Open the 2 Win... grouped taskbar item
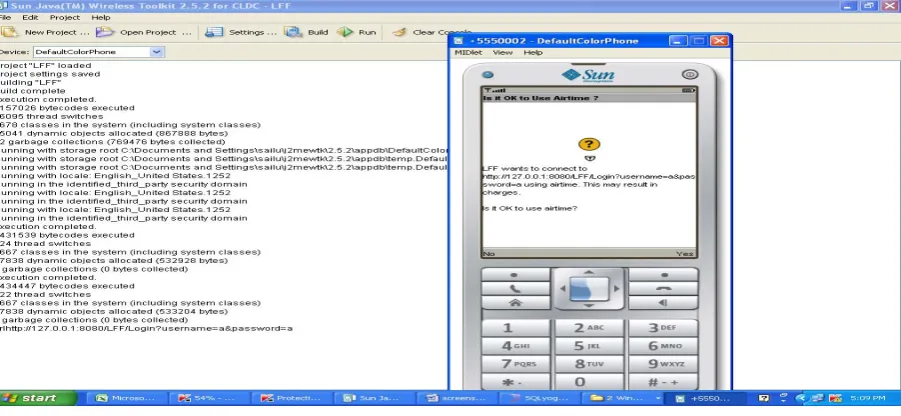Screen dimensions: 901x416 click(621, 398)
